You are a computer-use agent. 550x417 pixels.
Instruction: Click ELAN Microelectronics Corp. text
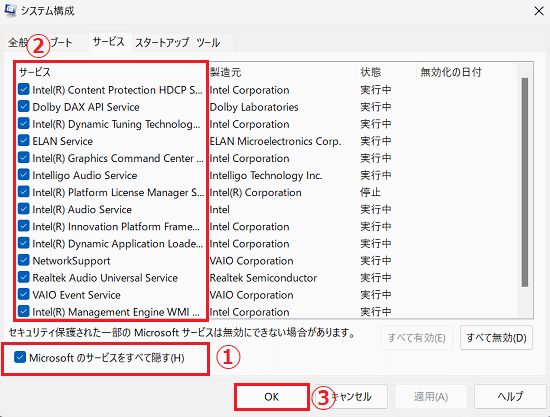(275, 141)
